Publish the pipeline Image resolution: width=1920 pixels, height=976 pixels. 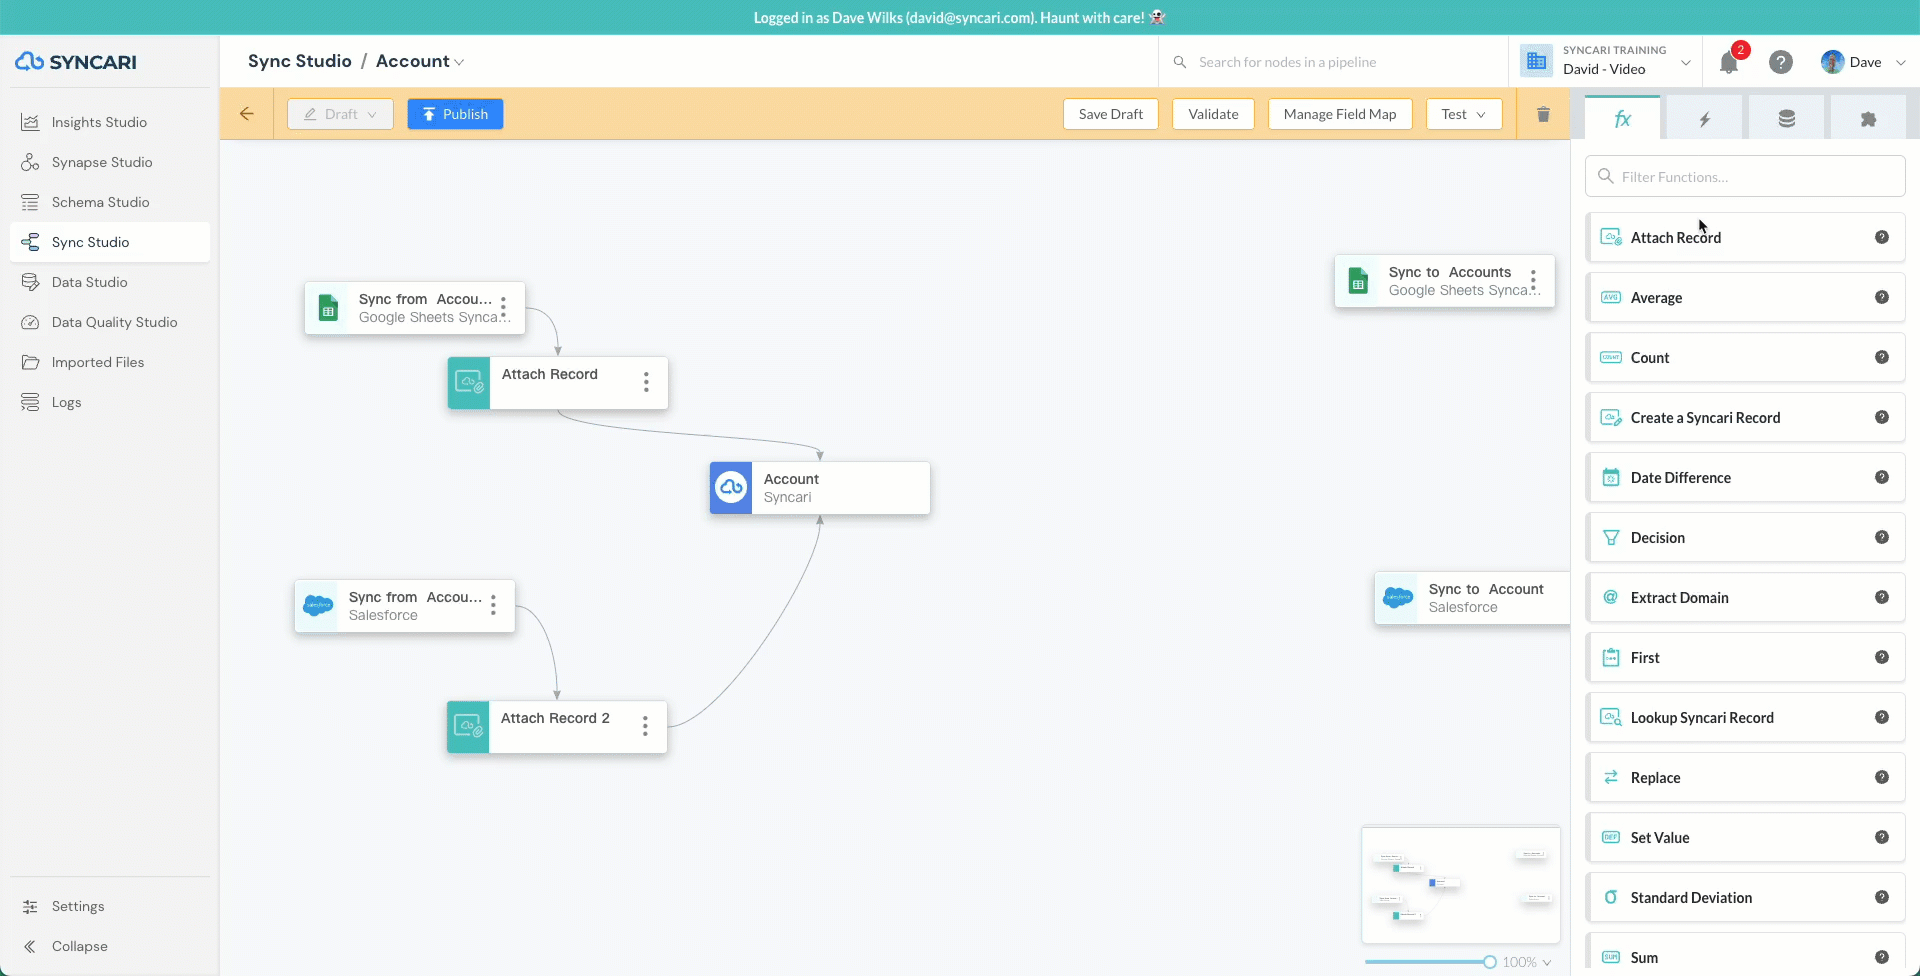[x=455, y=114]
